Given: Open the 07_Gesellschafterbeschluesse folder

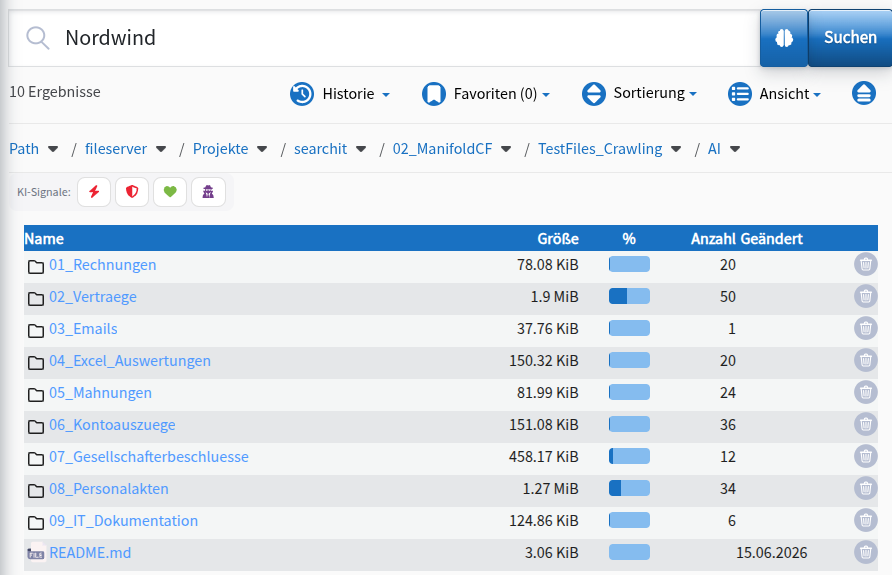Looking at the screenshot, I should pos(148,457).
